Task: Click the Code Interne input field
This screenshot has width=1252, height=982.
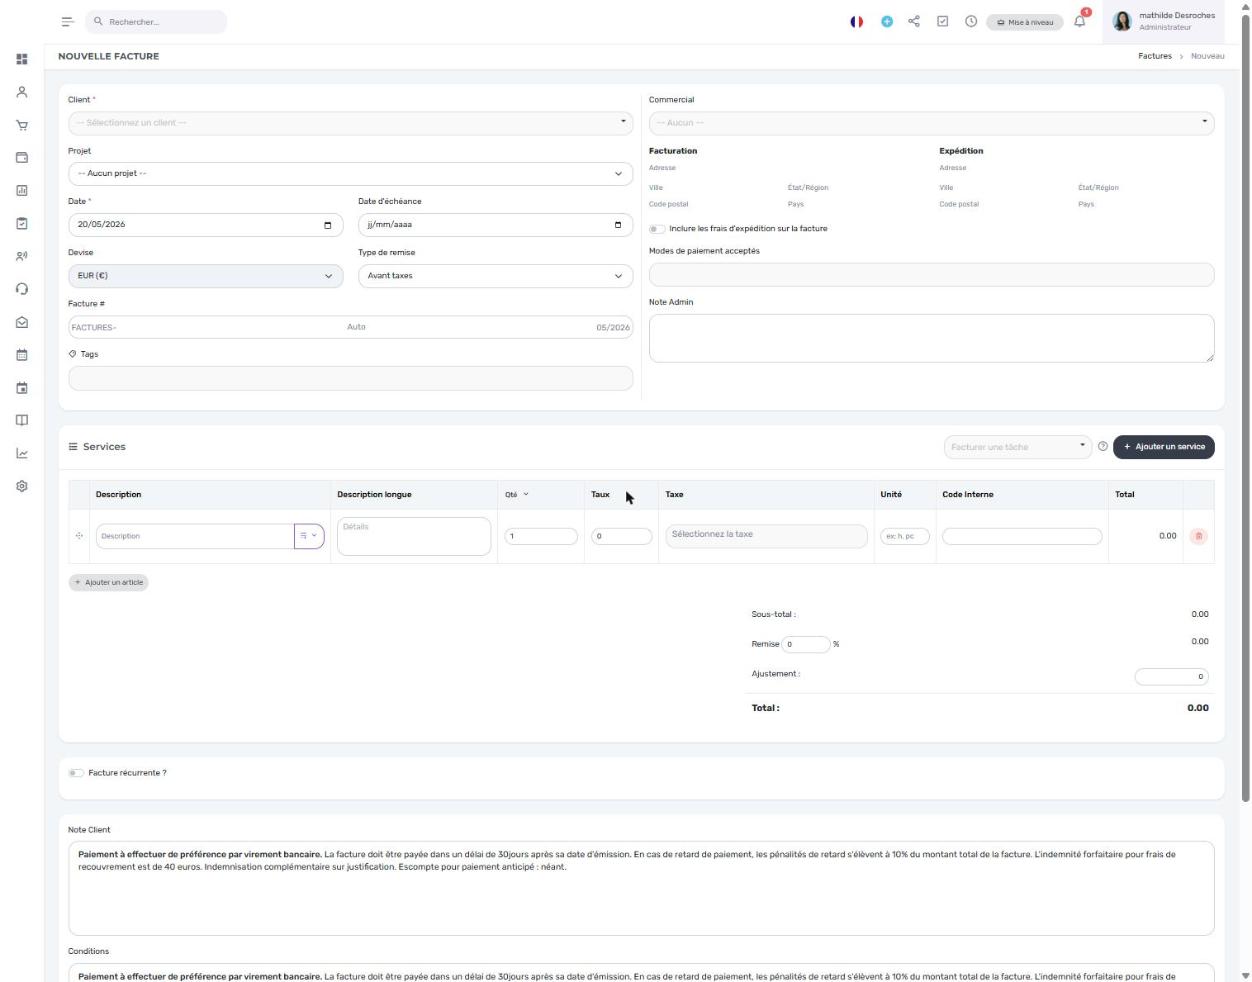Action: (1022, 536)
